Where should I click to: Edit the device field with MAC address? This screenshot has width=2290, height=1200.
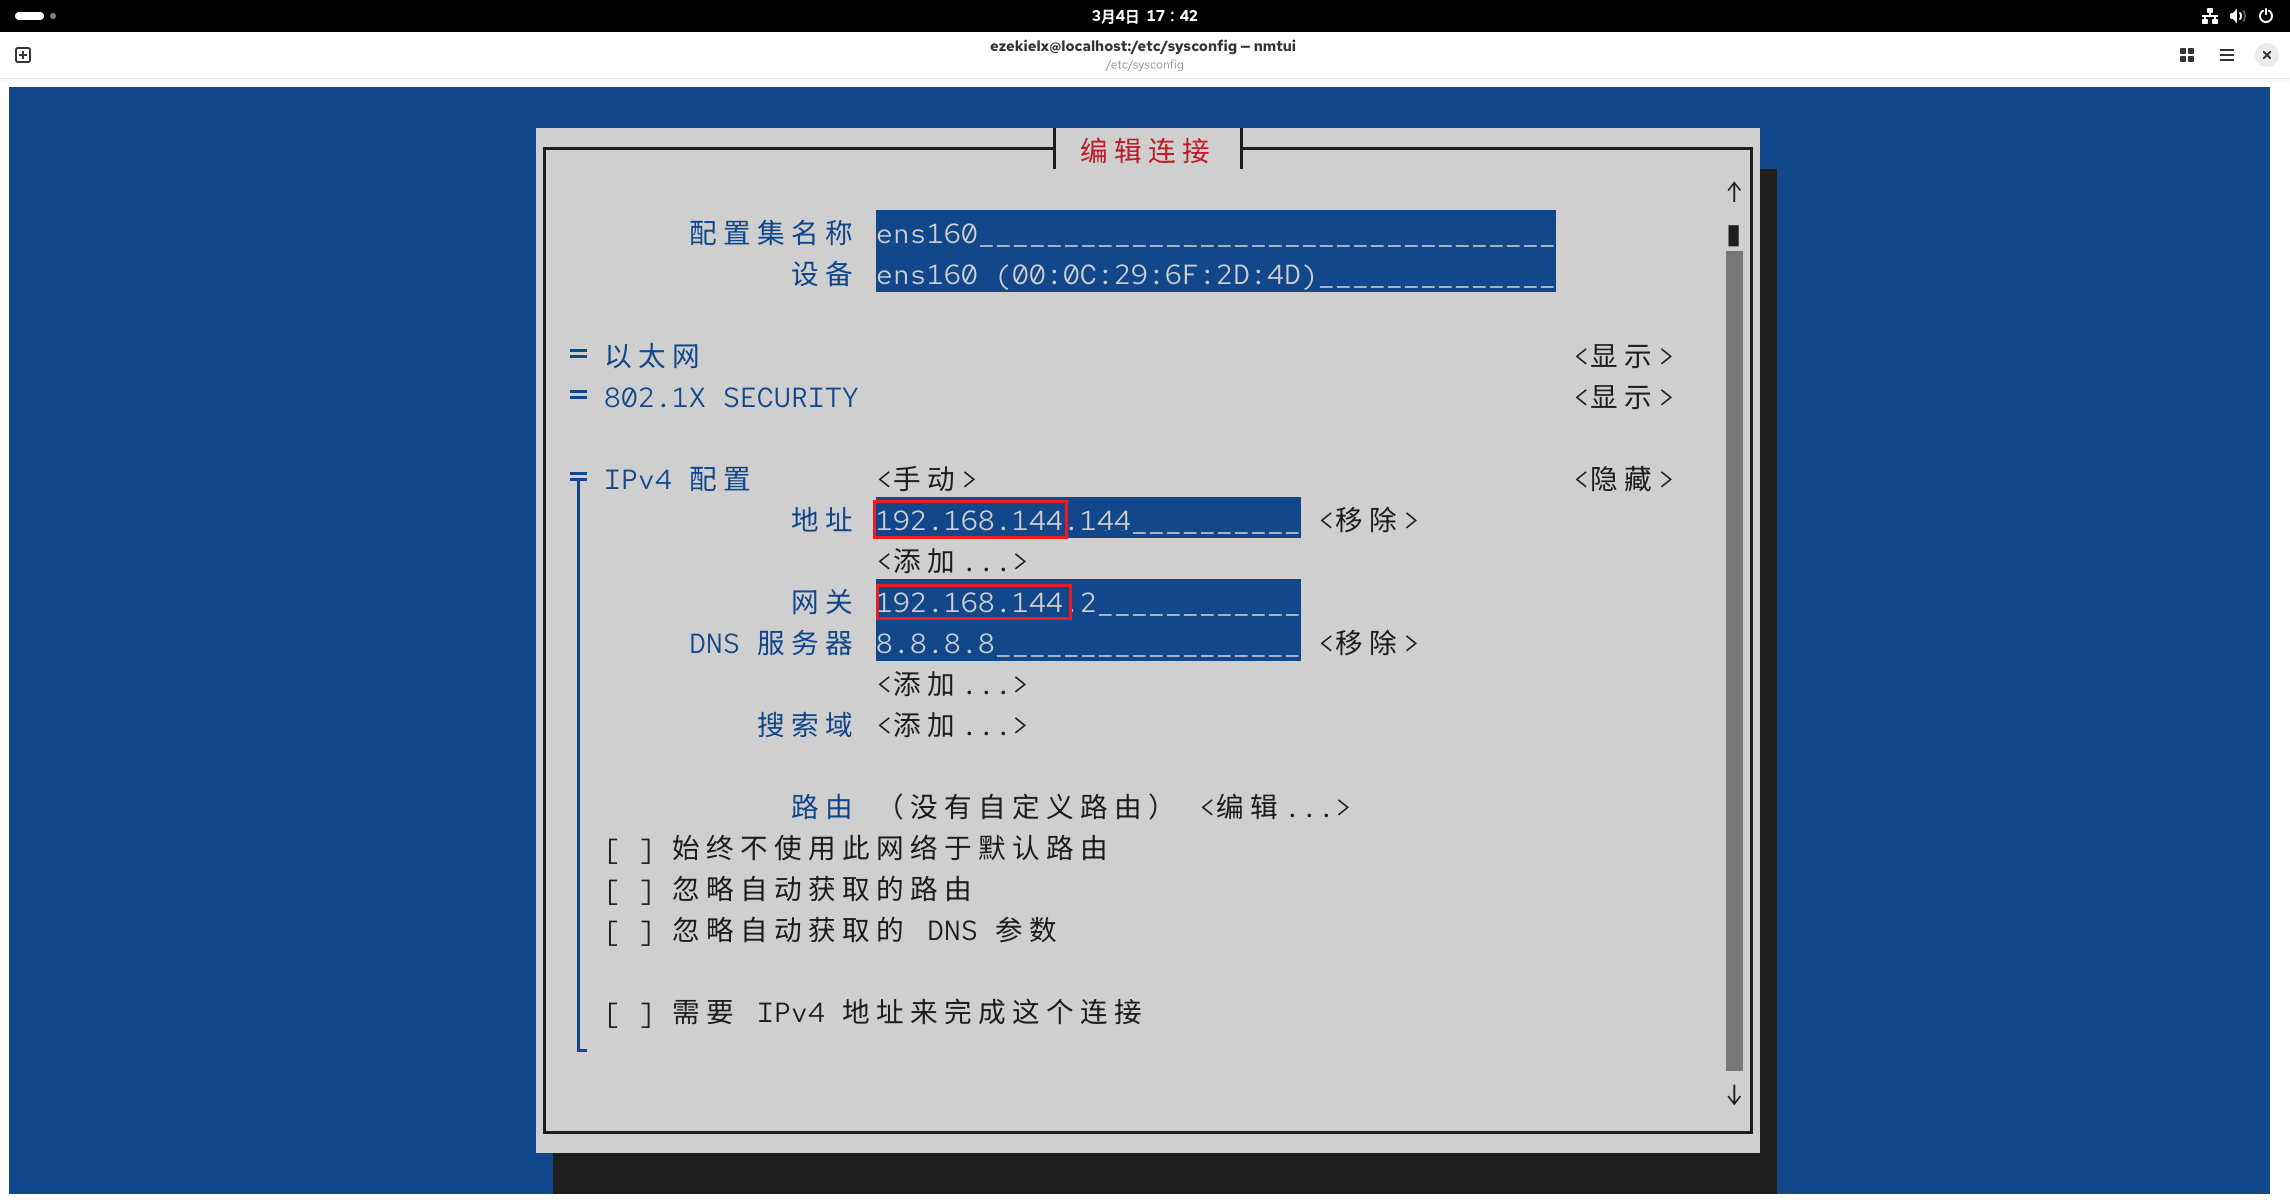(1215, 274)
